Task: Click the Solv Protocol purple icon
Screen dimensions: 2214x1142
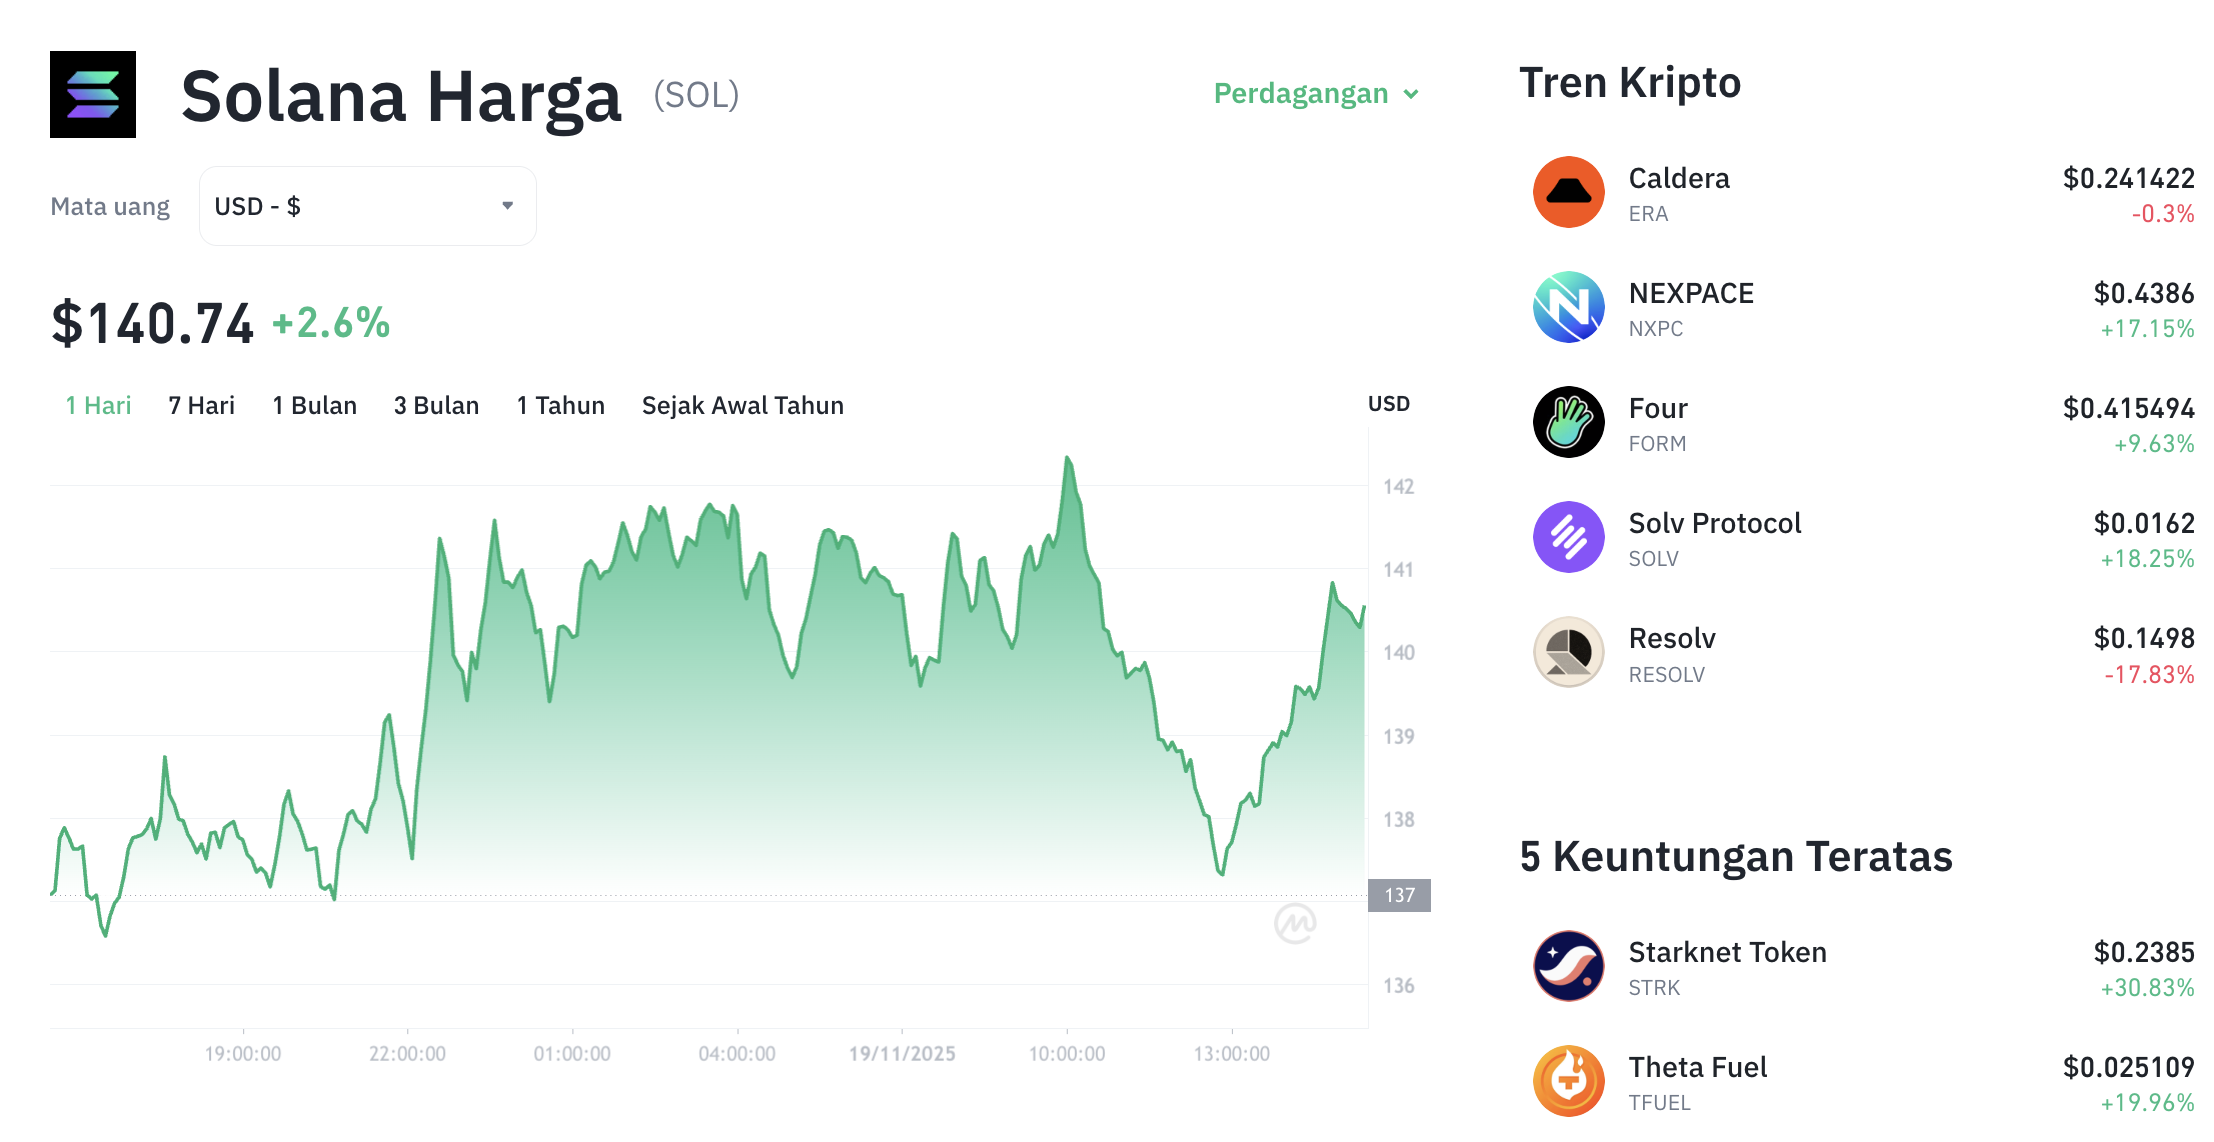Action: pyautogui.click(x=1569, y=537)
